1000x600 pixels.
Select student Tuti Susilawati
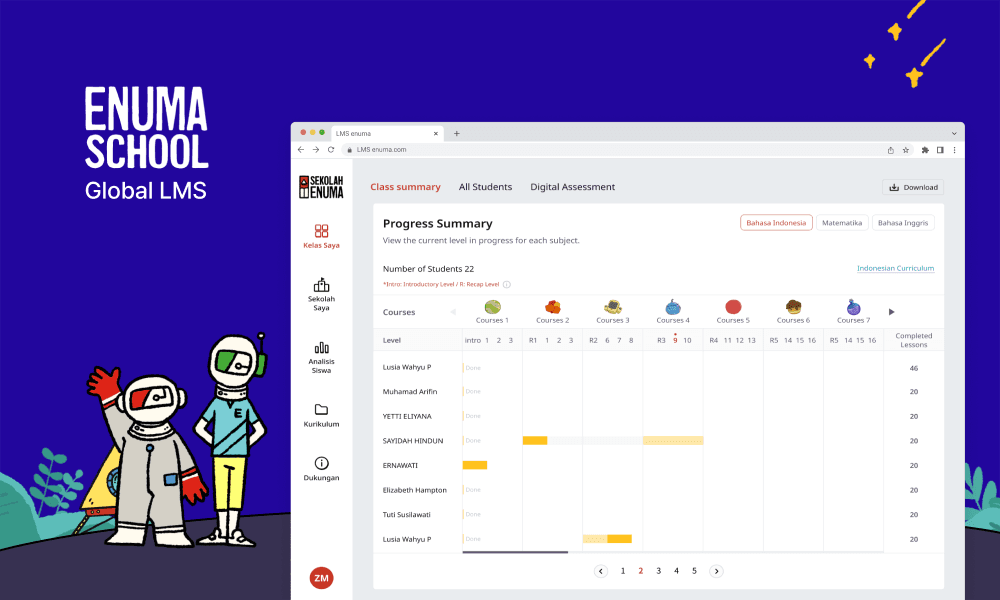407,515
